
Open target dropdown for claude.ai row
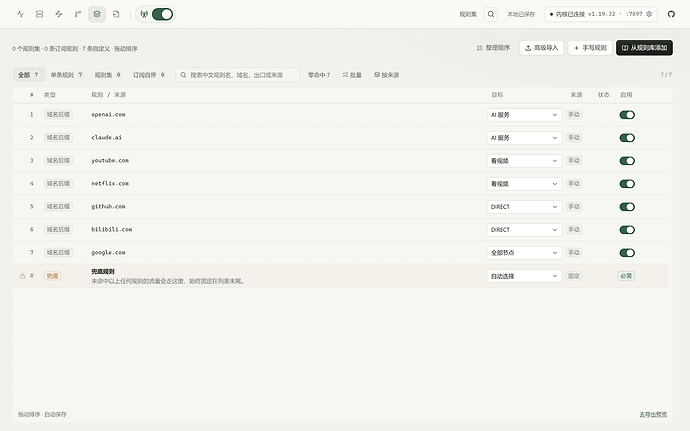click(524, 138)
